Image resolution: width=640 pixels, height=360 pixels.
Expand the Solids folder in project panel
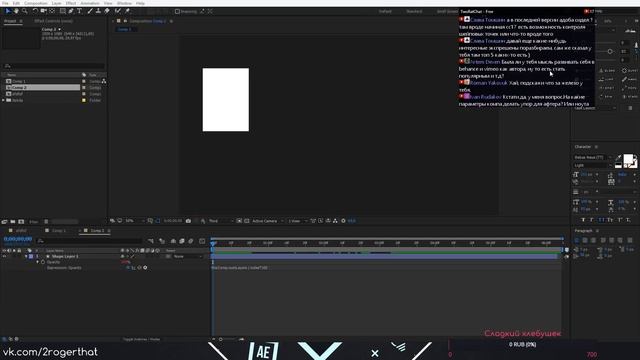pos(4,100)
